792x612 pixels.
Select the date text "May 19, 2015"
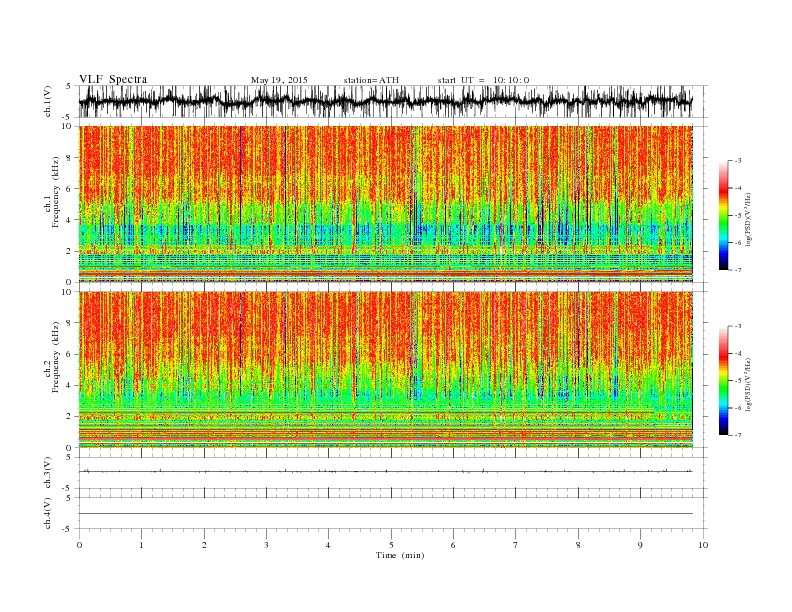tap(279, 80)
